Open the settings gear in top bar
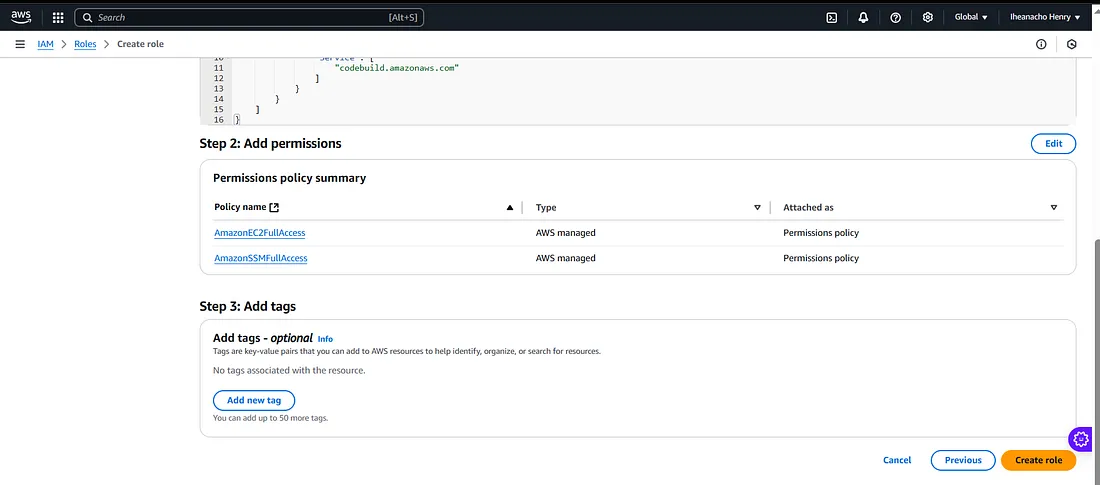Screen dimensions: 1100x485 (927, 18)
